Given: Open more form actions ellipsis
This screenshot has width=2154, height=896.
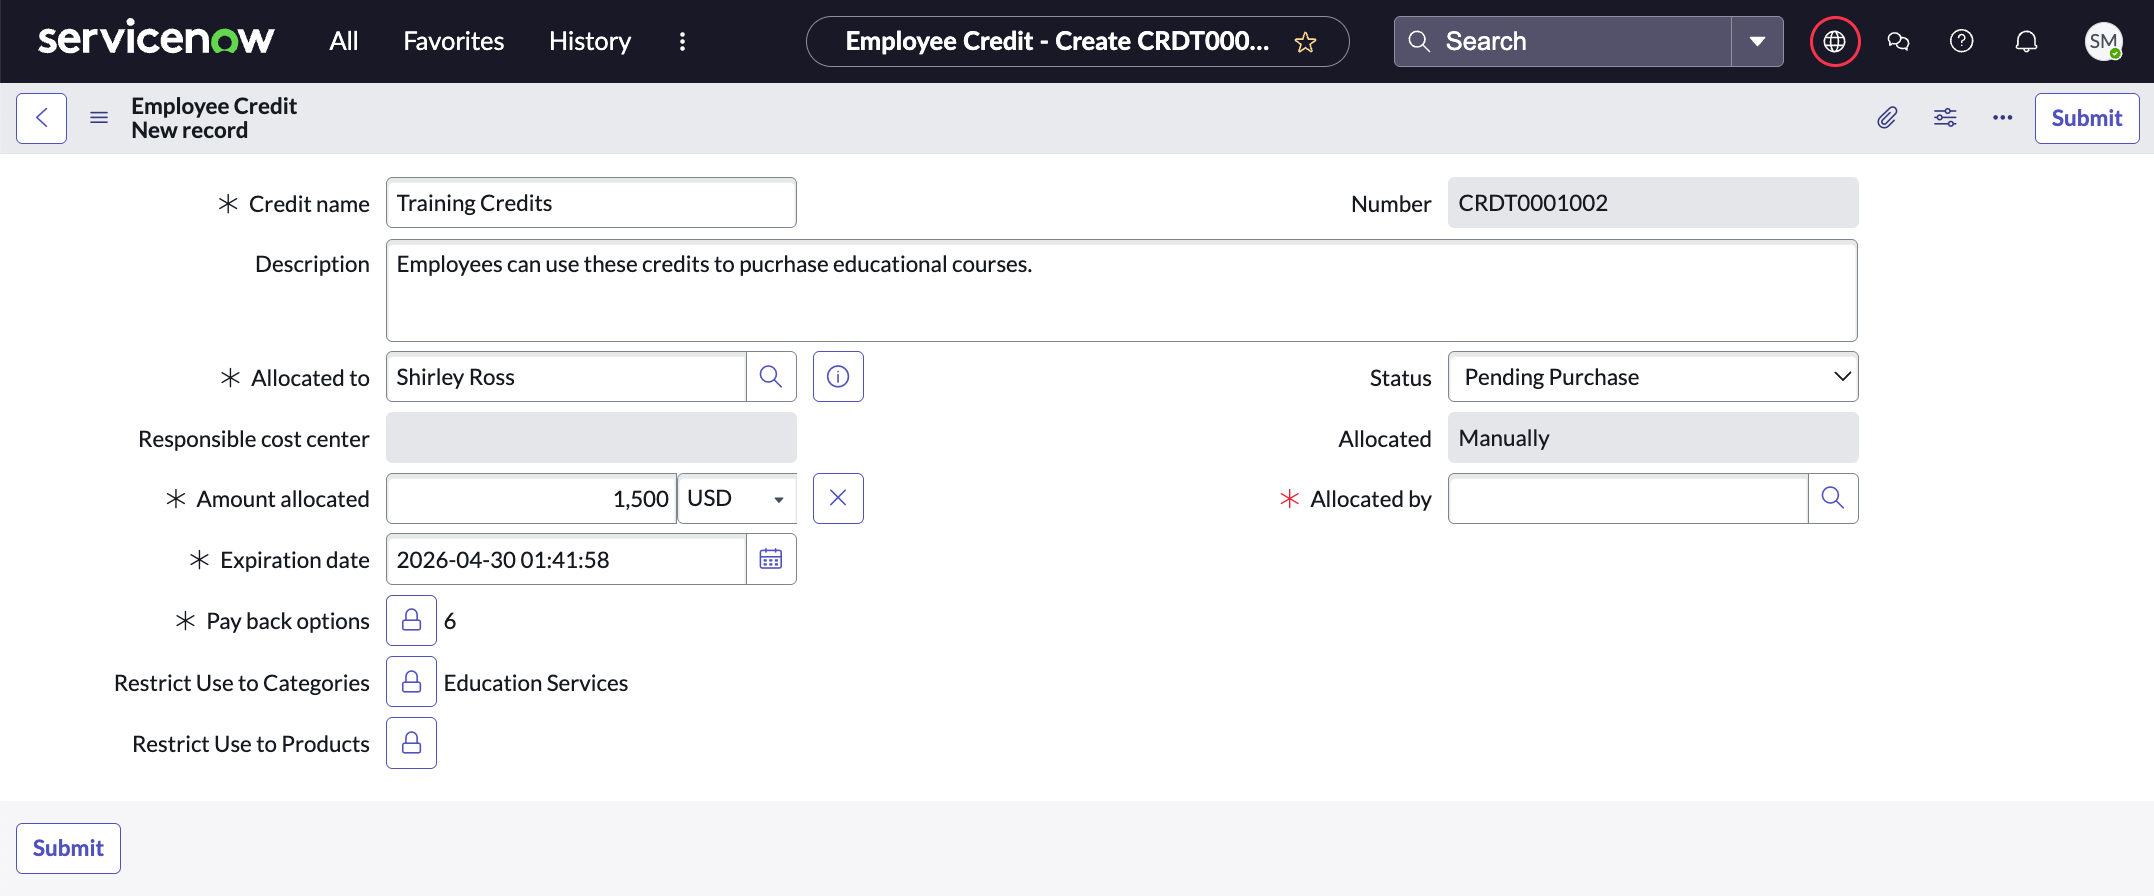Looking at the screenshot, I should [x=2002, y=118].
